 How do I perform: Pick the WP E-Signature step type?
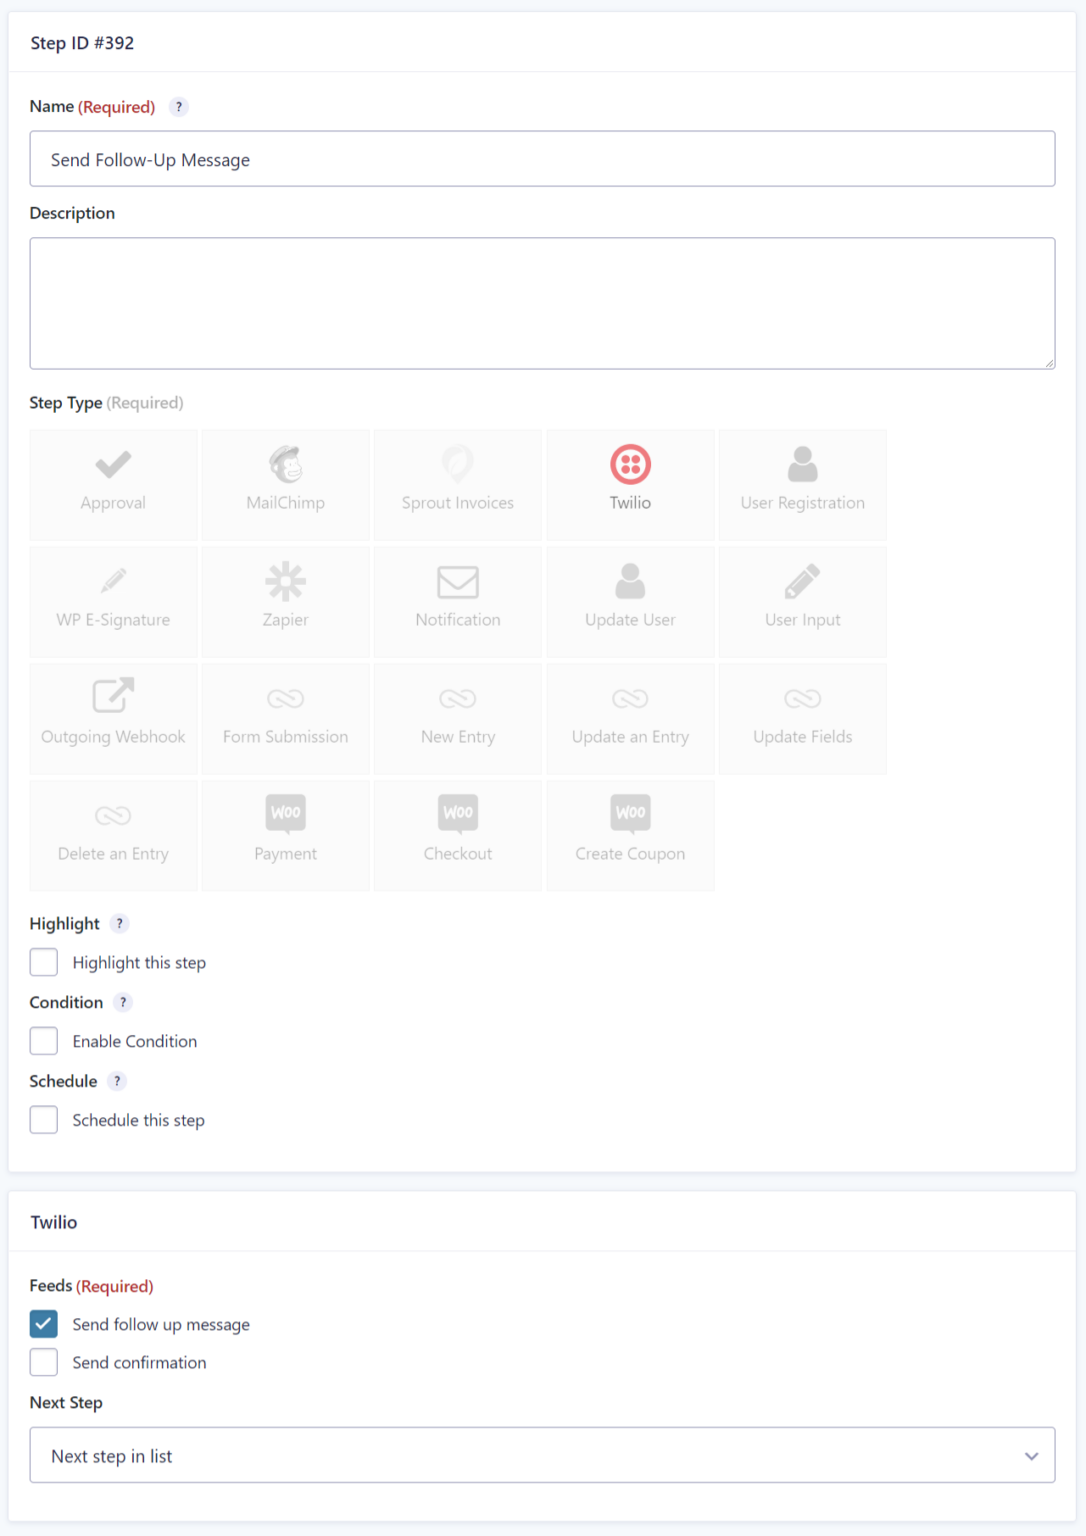[x=113, y=602]
